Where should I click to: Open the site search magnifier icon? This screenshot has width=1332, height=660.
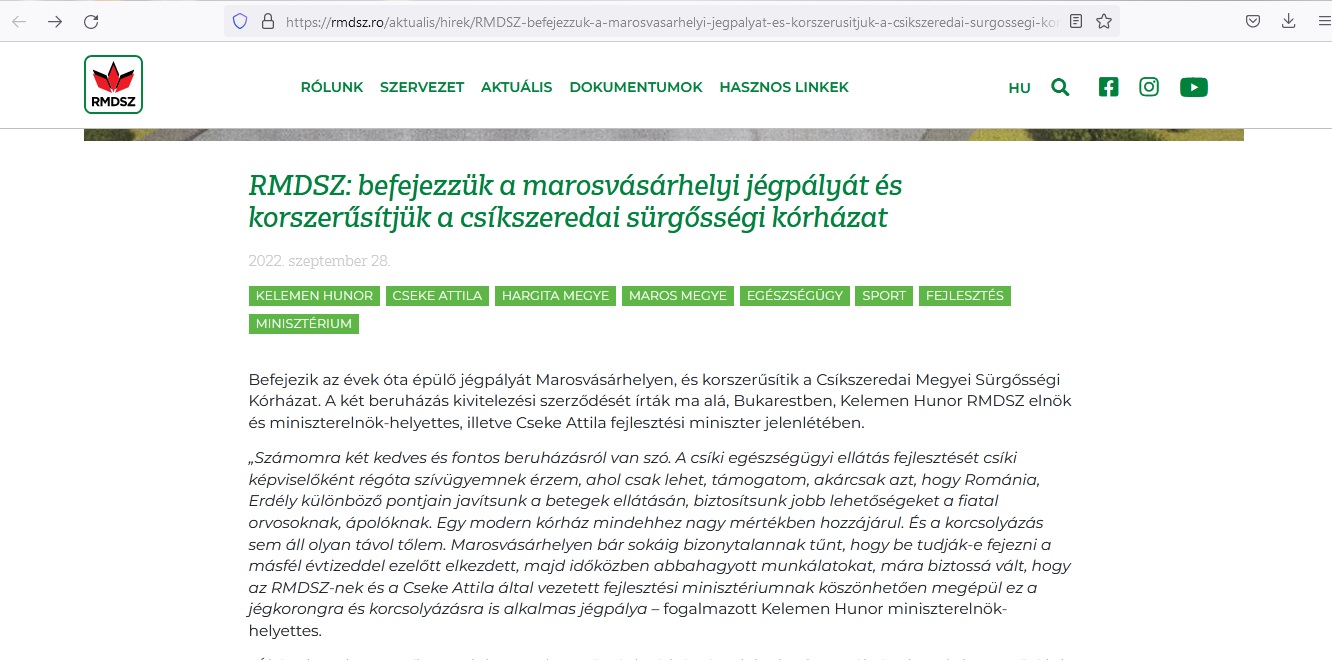click(x=1060, y=88)
